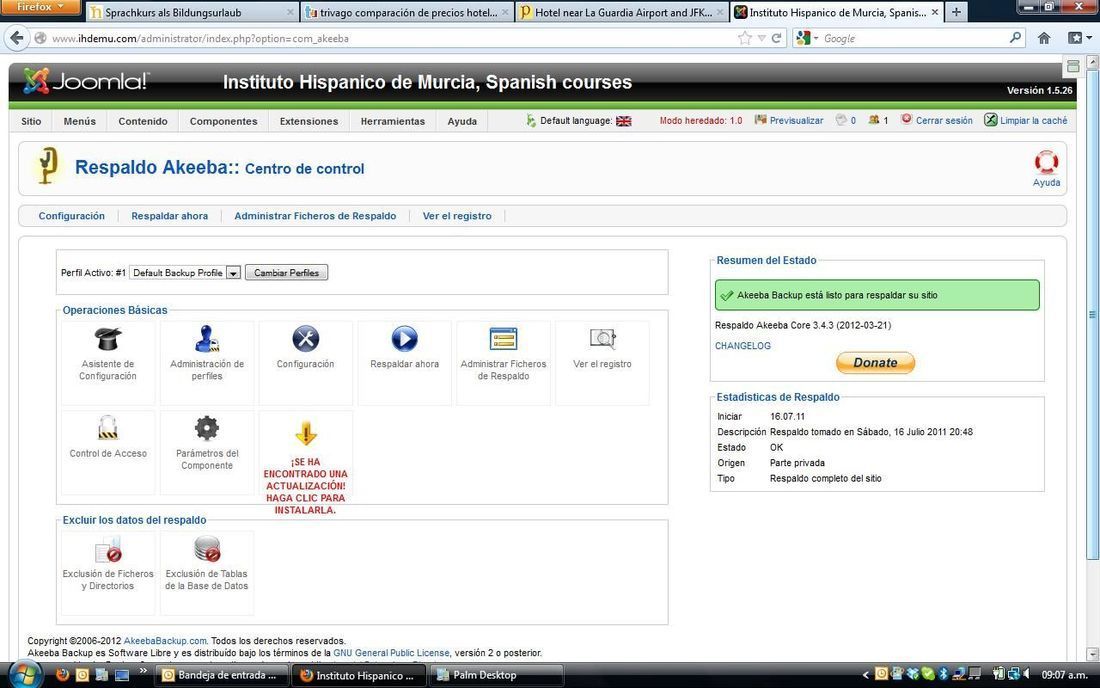Click the update-found yellow arrow icon

click(x=305, y=433)
